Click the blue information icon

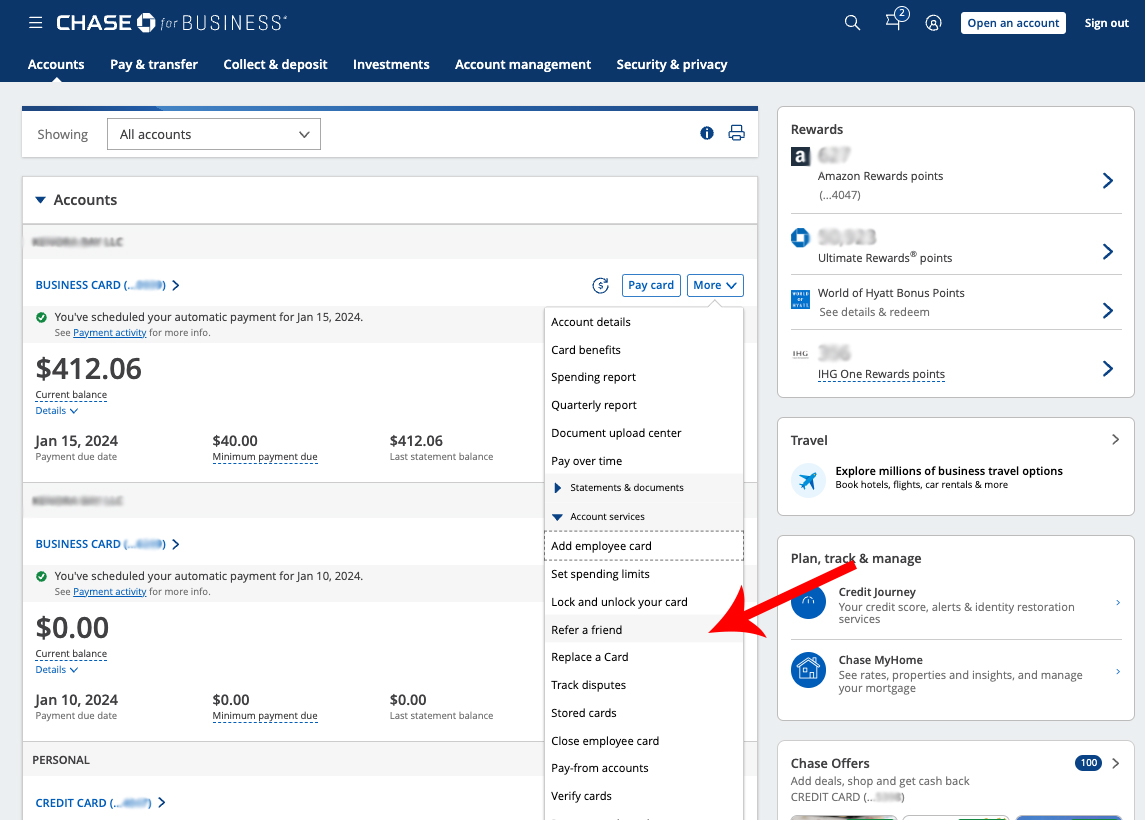707,133
